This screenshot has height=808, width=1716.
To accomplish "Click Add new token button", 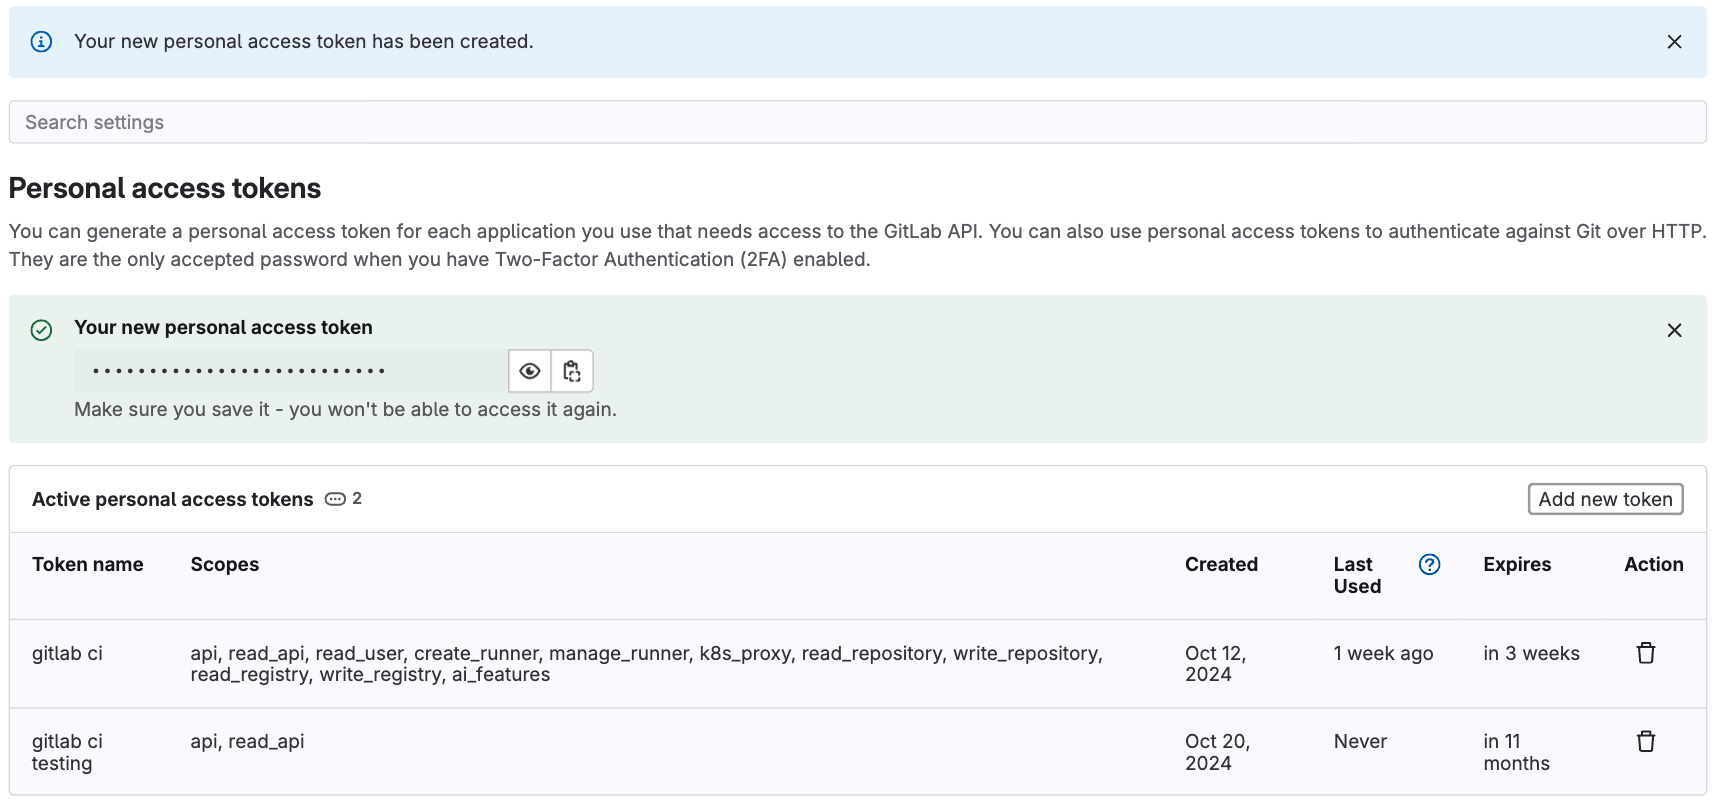I will tap(1605, 499).
